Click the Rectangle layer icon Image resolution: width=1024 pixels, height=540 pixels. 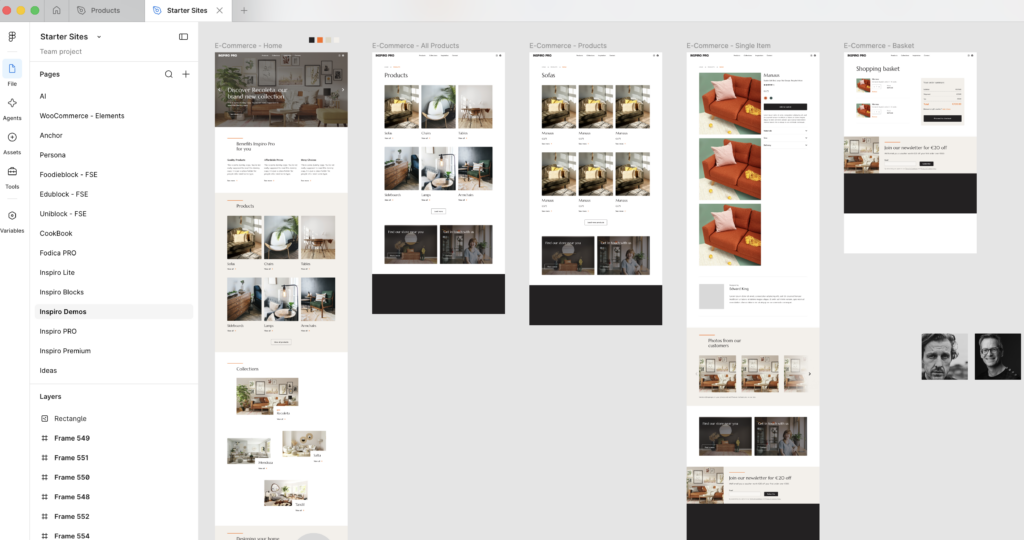tap(44, 419)
